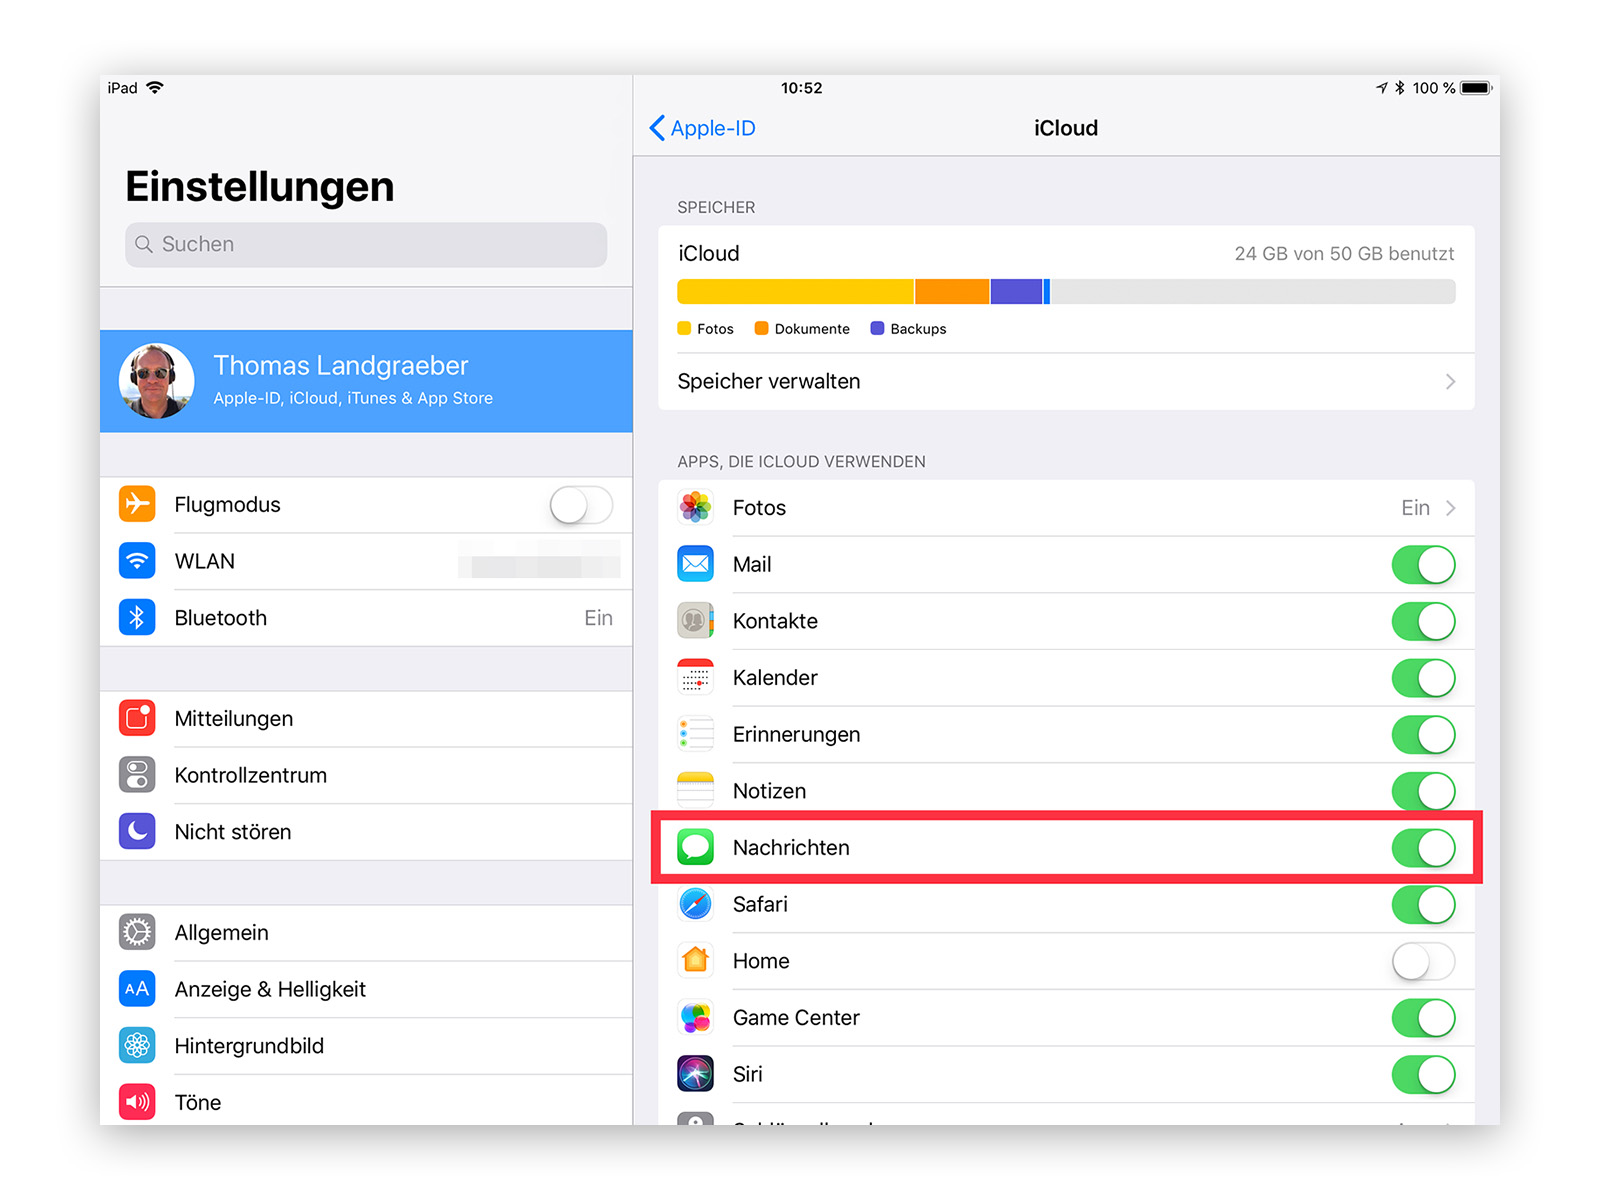
Task: Tap the Wi-Fi status icon beside iPad
Action: point(154,88)
